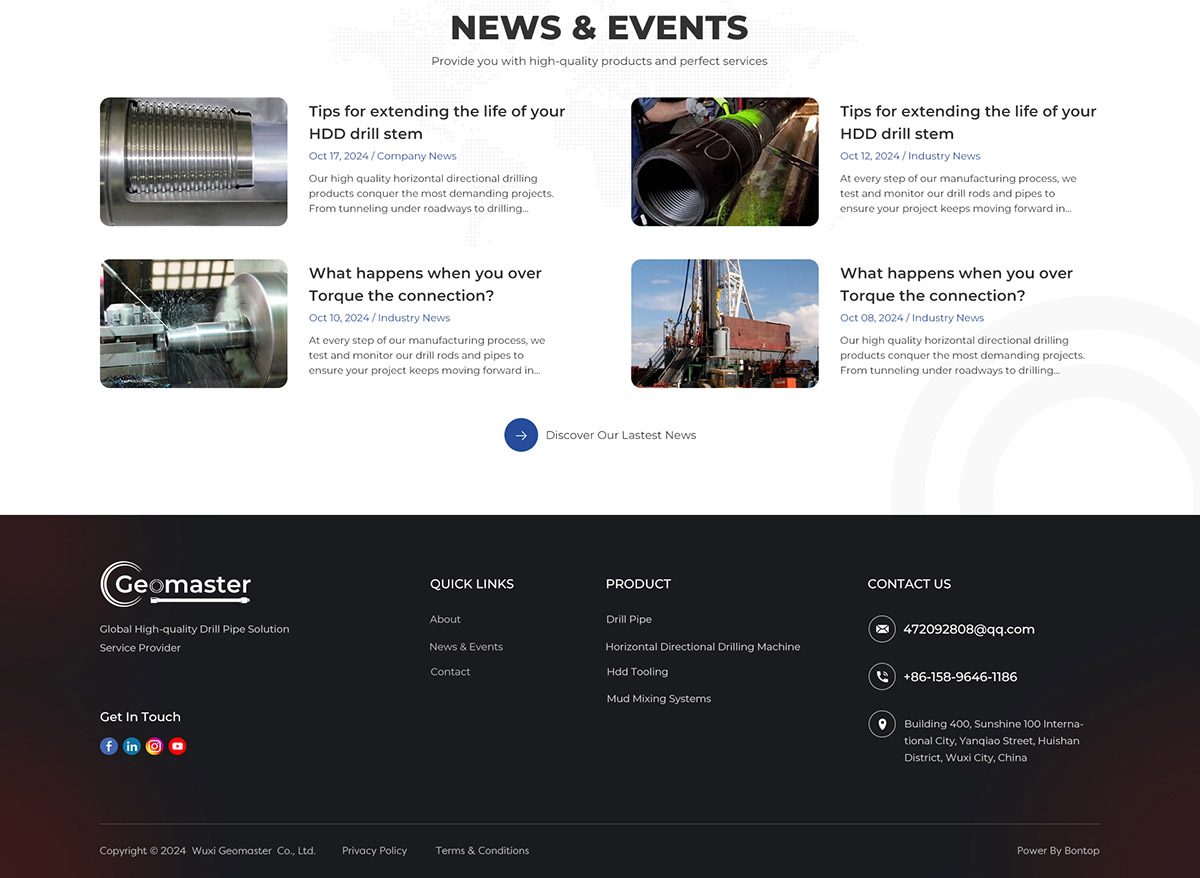Go to News & Events footer link

coord(466,647)
